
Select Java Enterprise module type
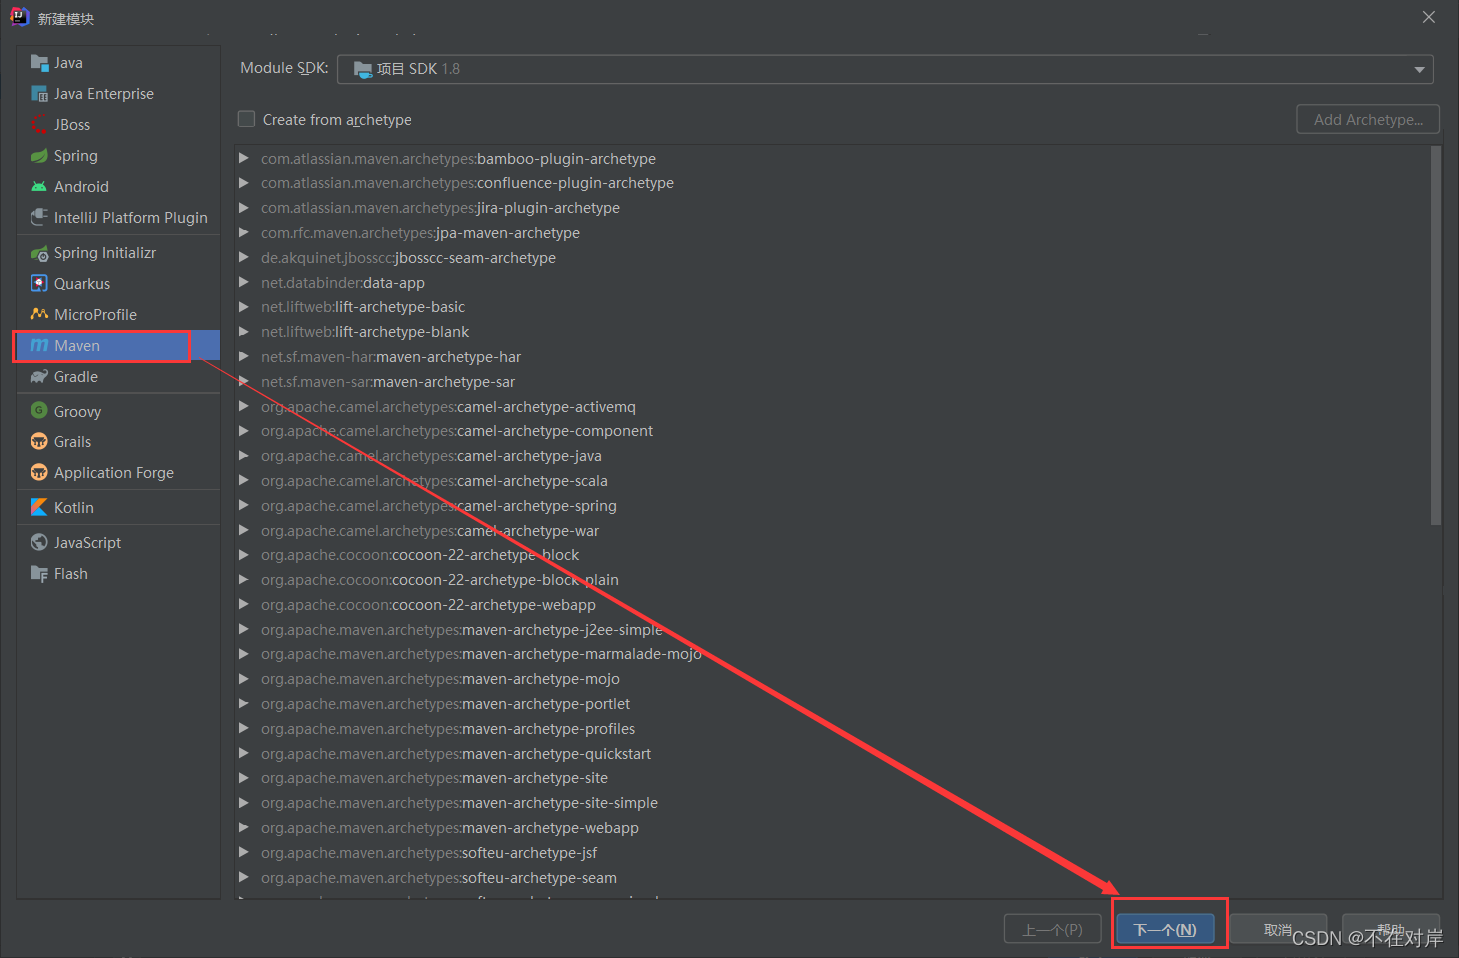point(104,94)
